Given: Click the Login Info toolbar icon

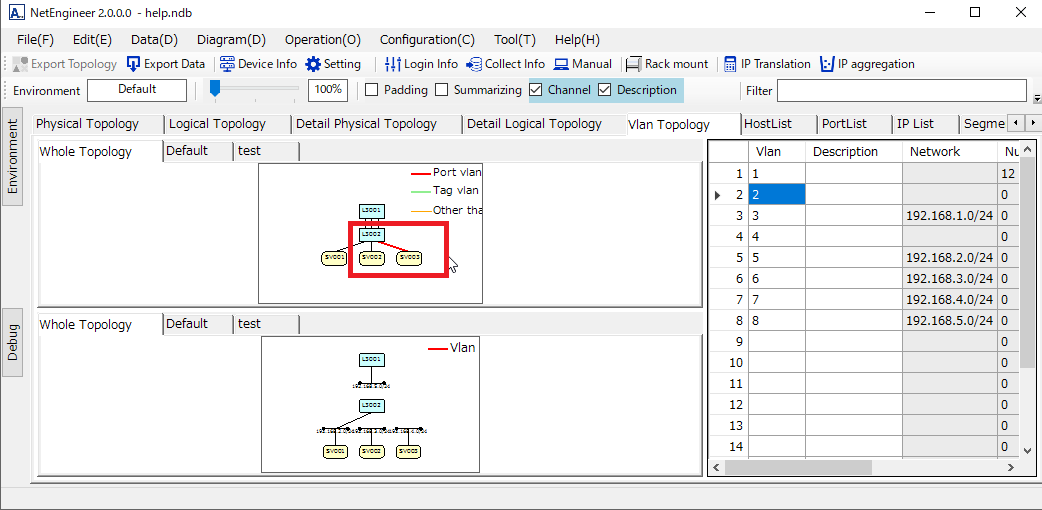Looking at the screenshot, I should 393,64.
